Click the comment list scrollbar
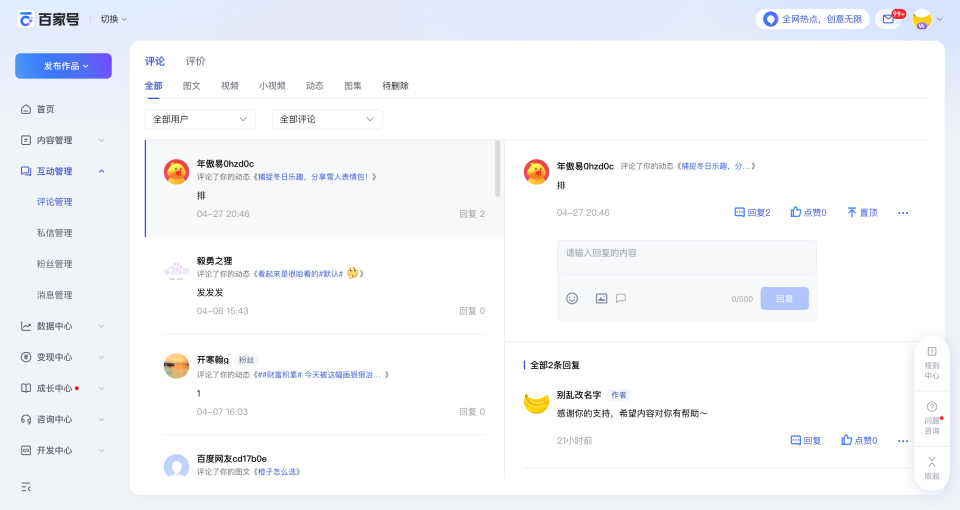 (498, 168)
